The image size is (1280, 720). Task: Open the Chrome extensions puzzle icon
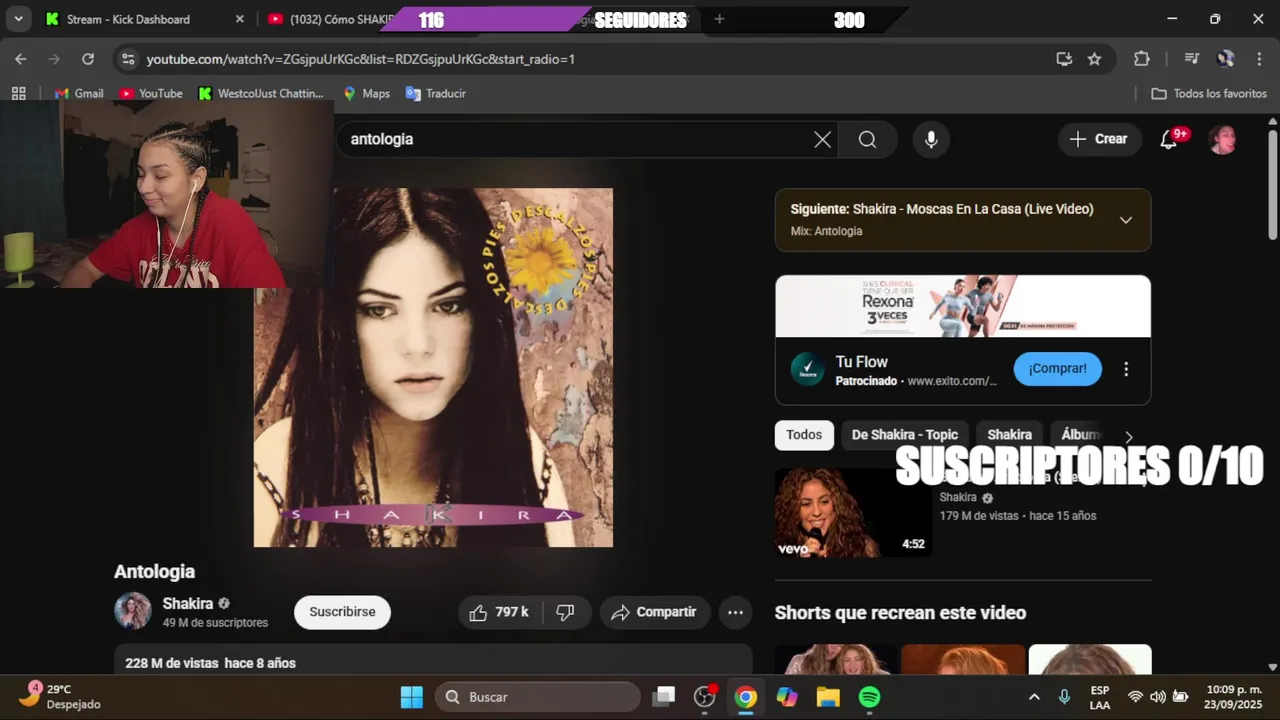pos(1142,59)
